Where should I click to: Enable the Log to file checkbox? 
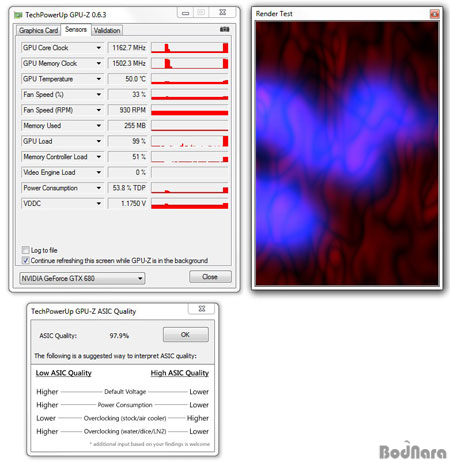click(x=25, y=250)
